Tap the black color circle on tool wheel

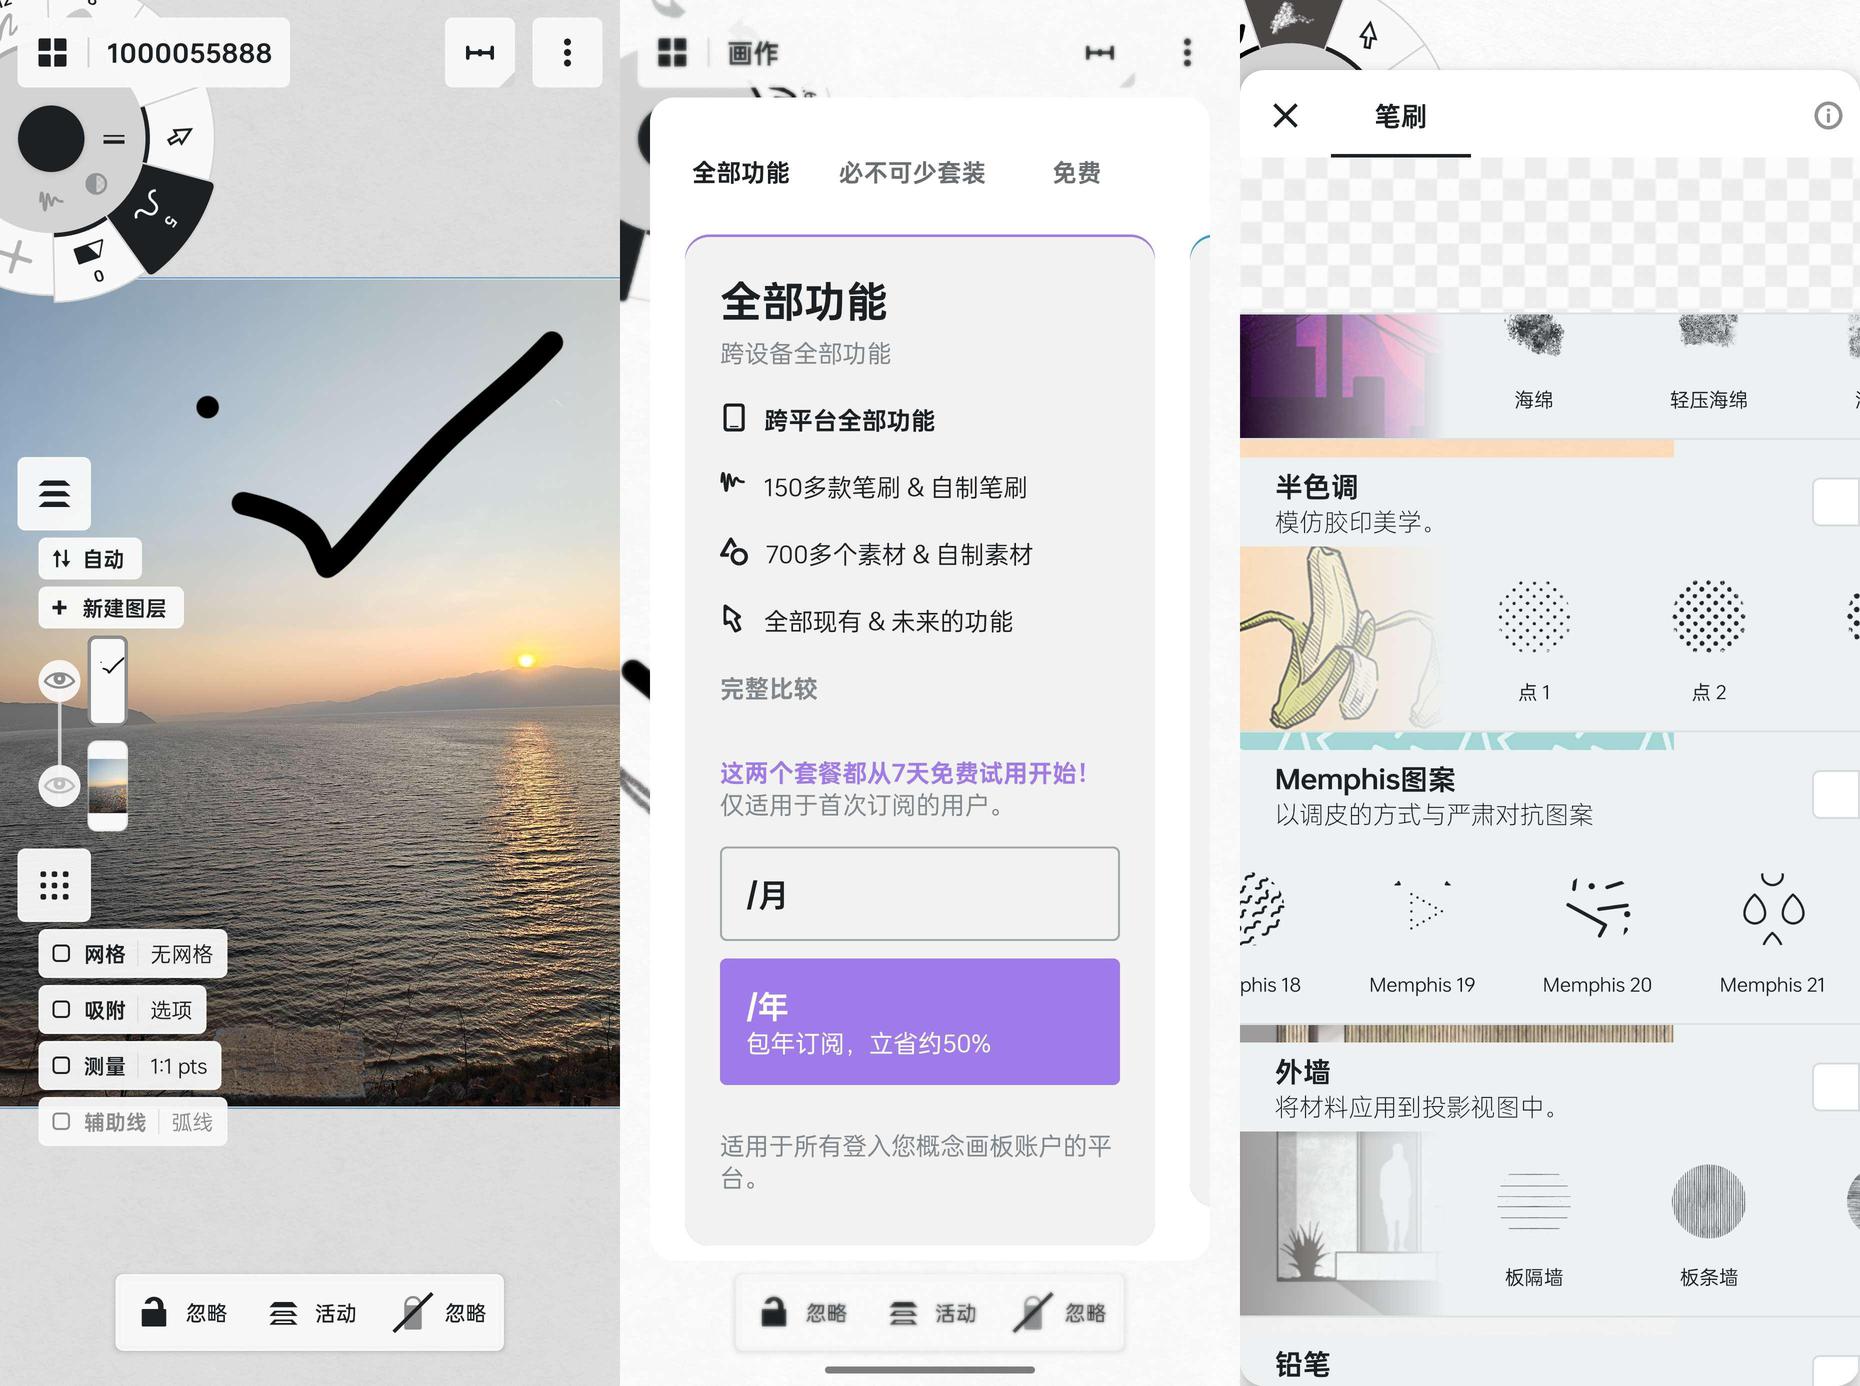click(51, 139)
